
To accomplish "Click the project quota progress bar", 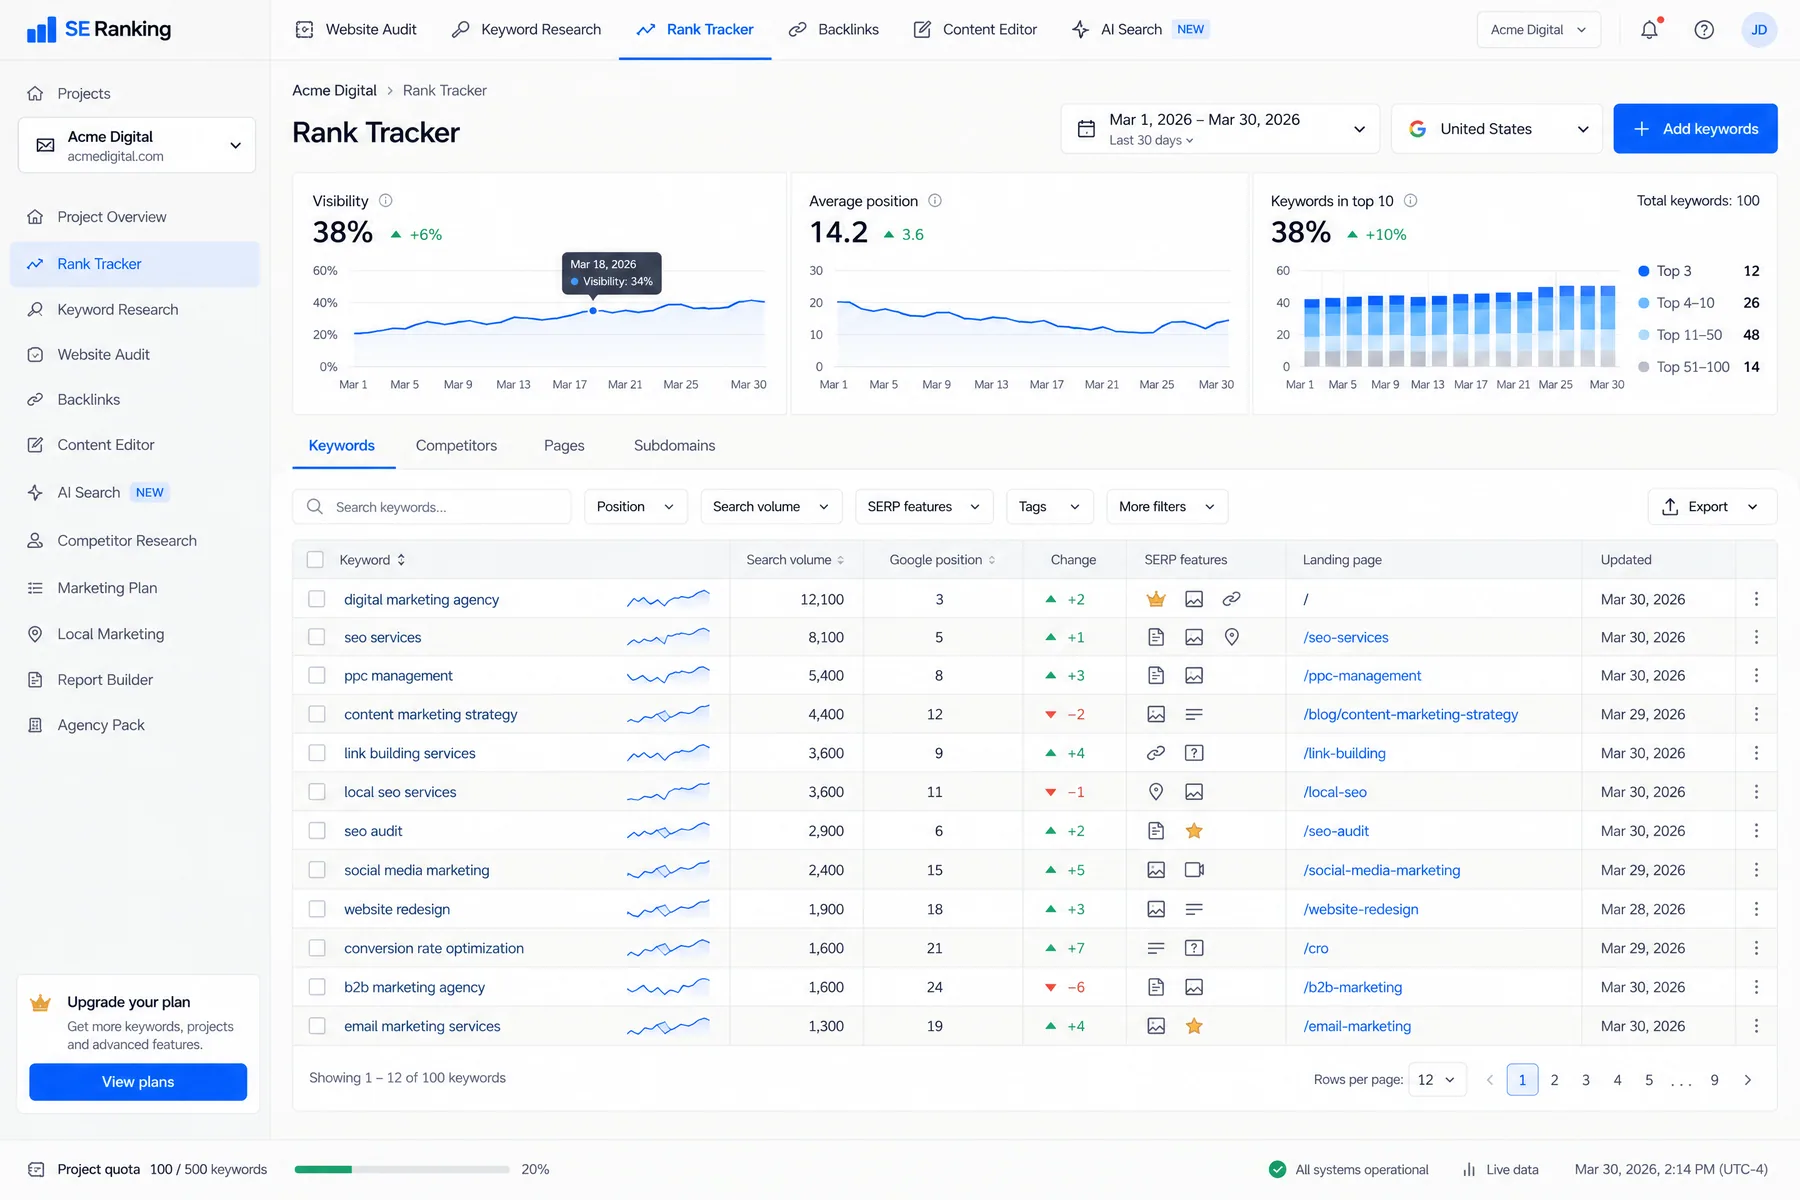I will (402, 1169).
